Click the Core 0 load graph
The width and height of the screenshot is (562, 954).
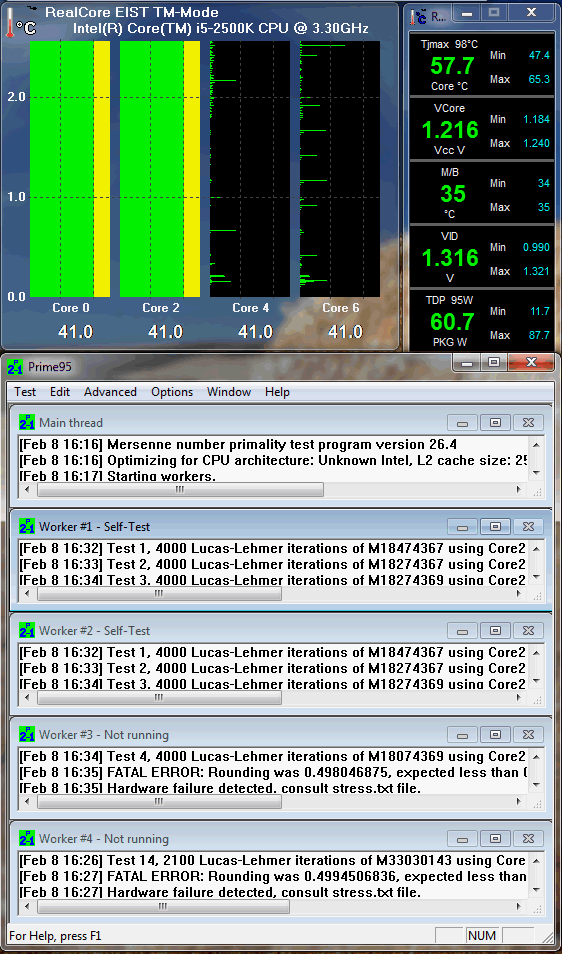pyautogui.click(x=70, y=169)
